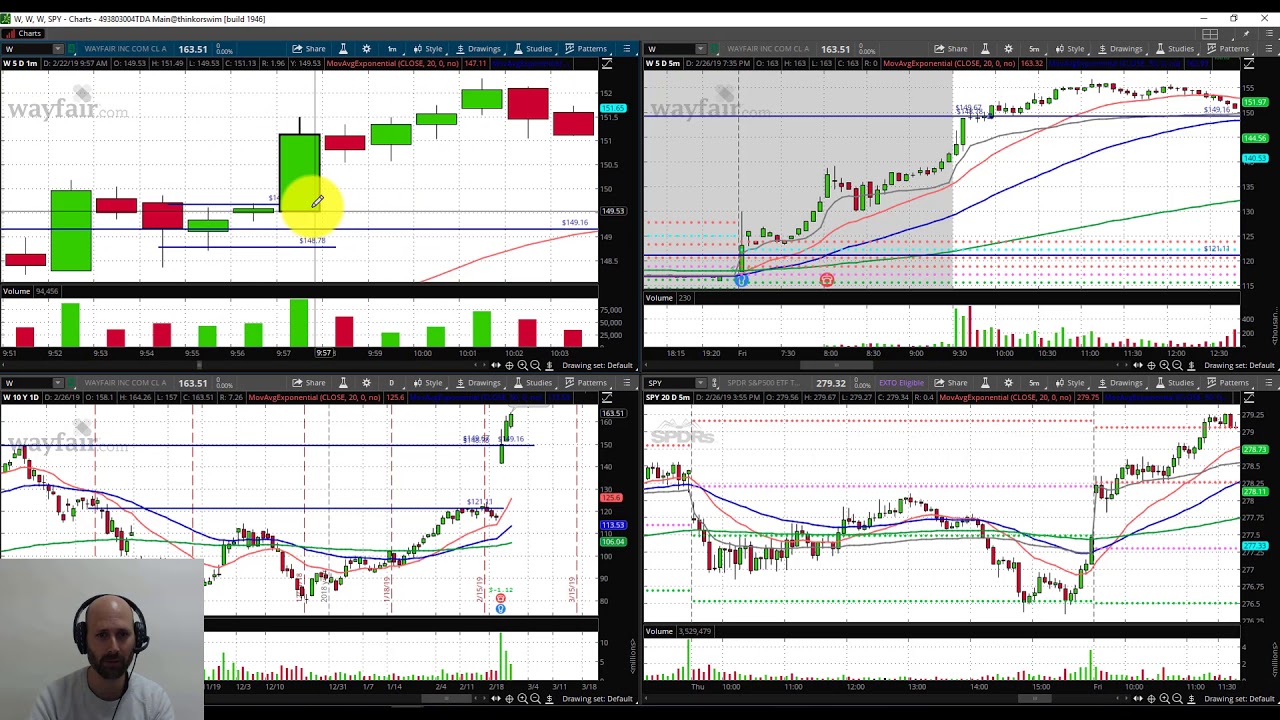Expand symbol dropdown arrow in bottom-left chart
This screenshot has height=720, width=1280.
click(x=58, y=383)
